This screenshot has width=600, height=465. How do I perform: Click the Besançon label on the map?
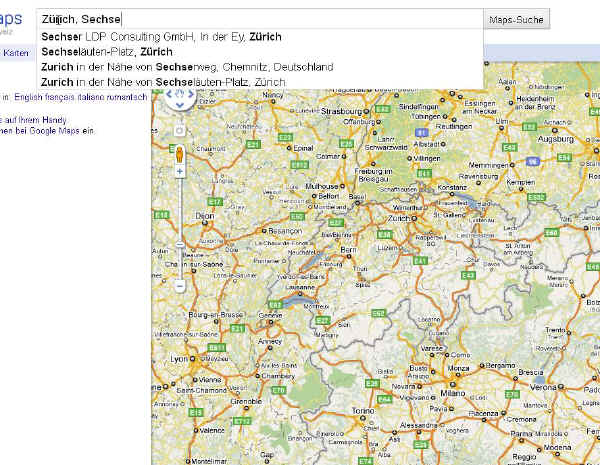tap(285, 231)
